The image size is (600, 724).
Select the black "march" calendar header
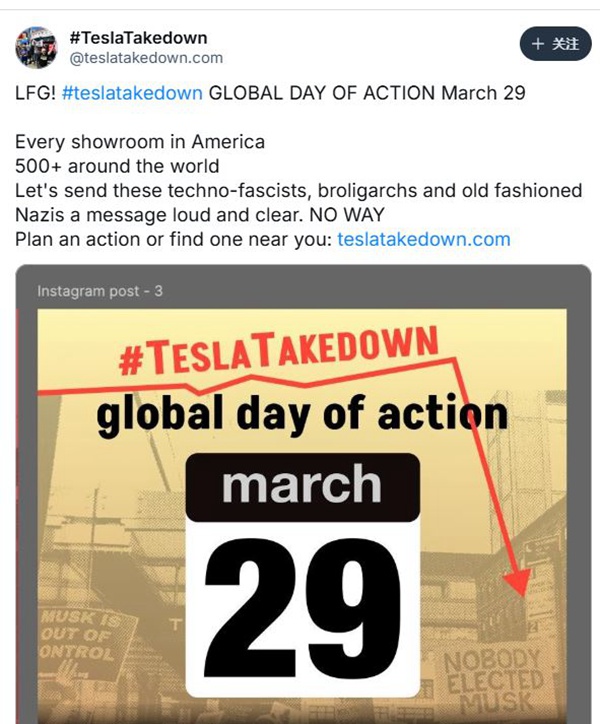(302, 485)
